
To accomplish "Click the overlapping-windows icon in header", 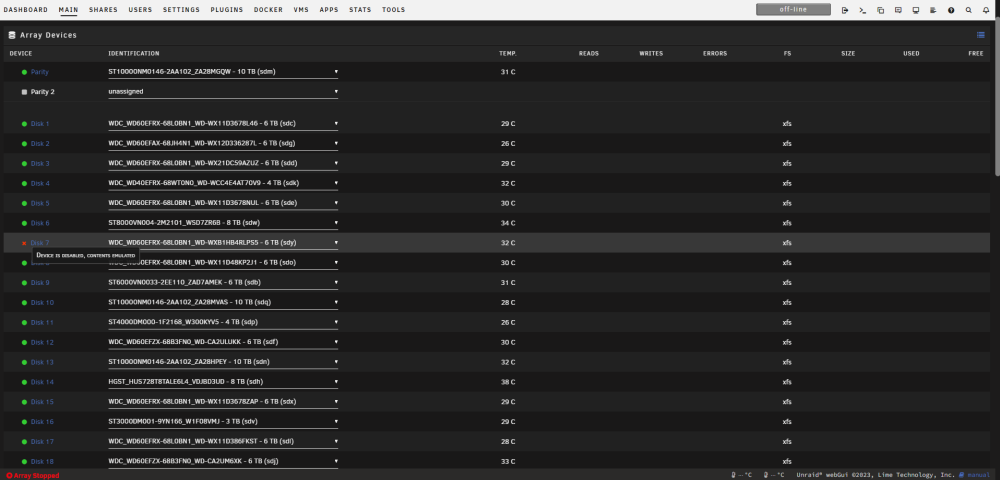I will coord(881,10).
